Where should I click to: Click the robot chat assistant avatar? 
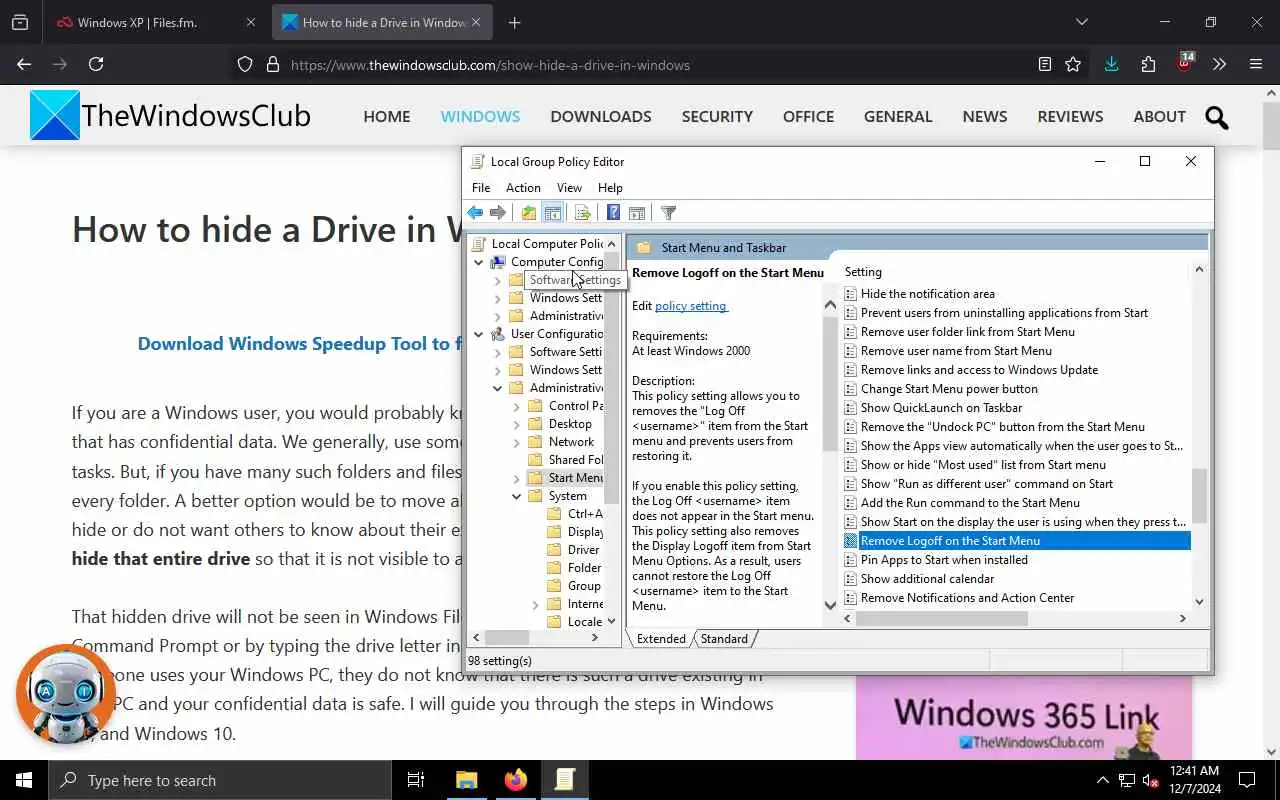point(65,693)
